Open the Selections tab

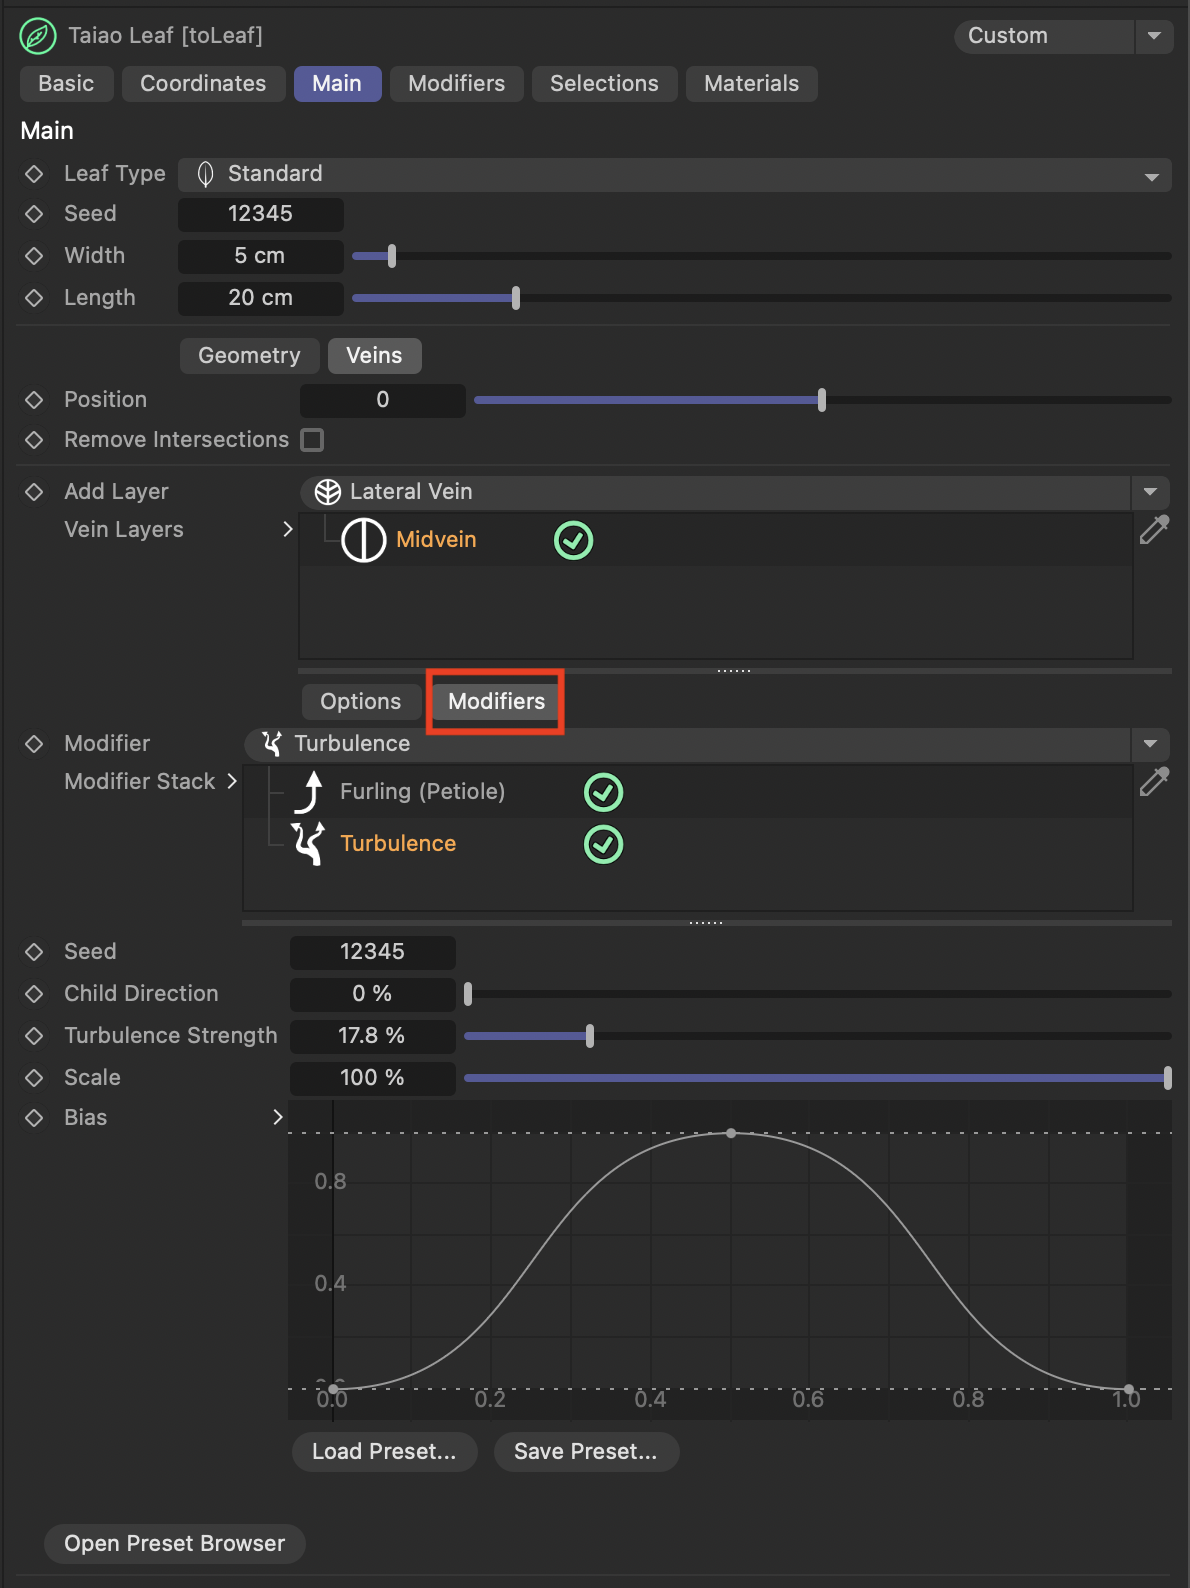click(x=604, y=84)
